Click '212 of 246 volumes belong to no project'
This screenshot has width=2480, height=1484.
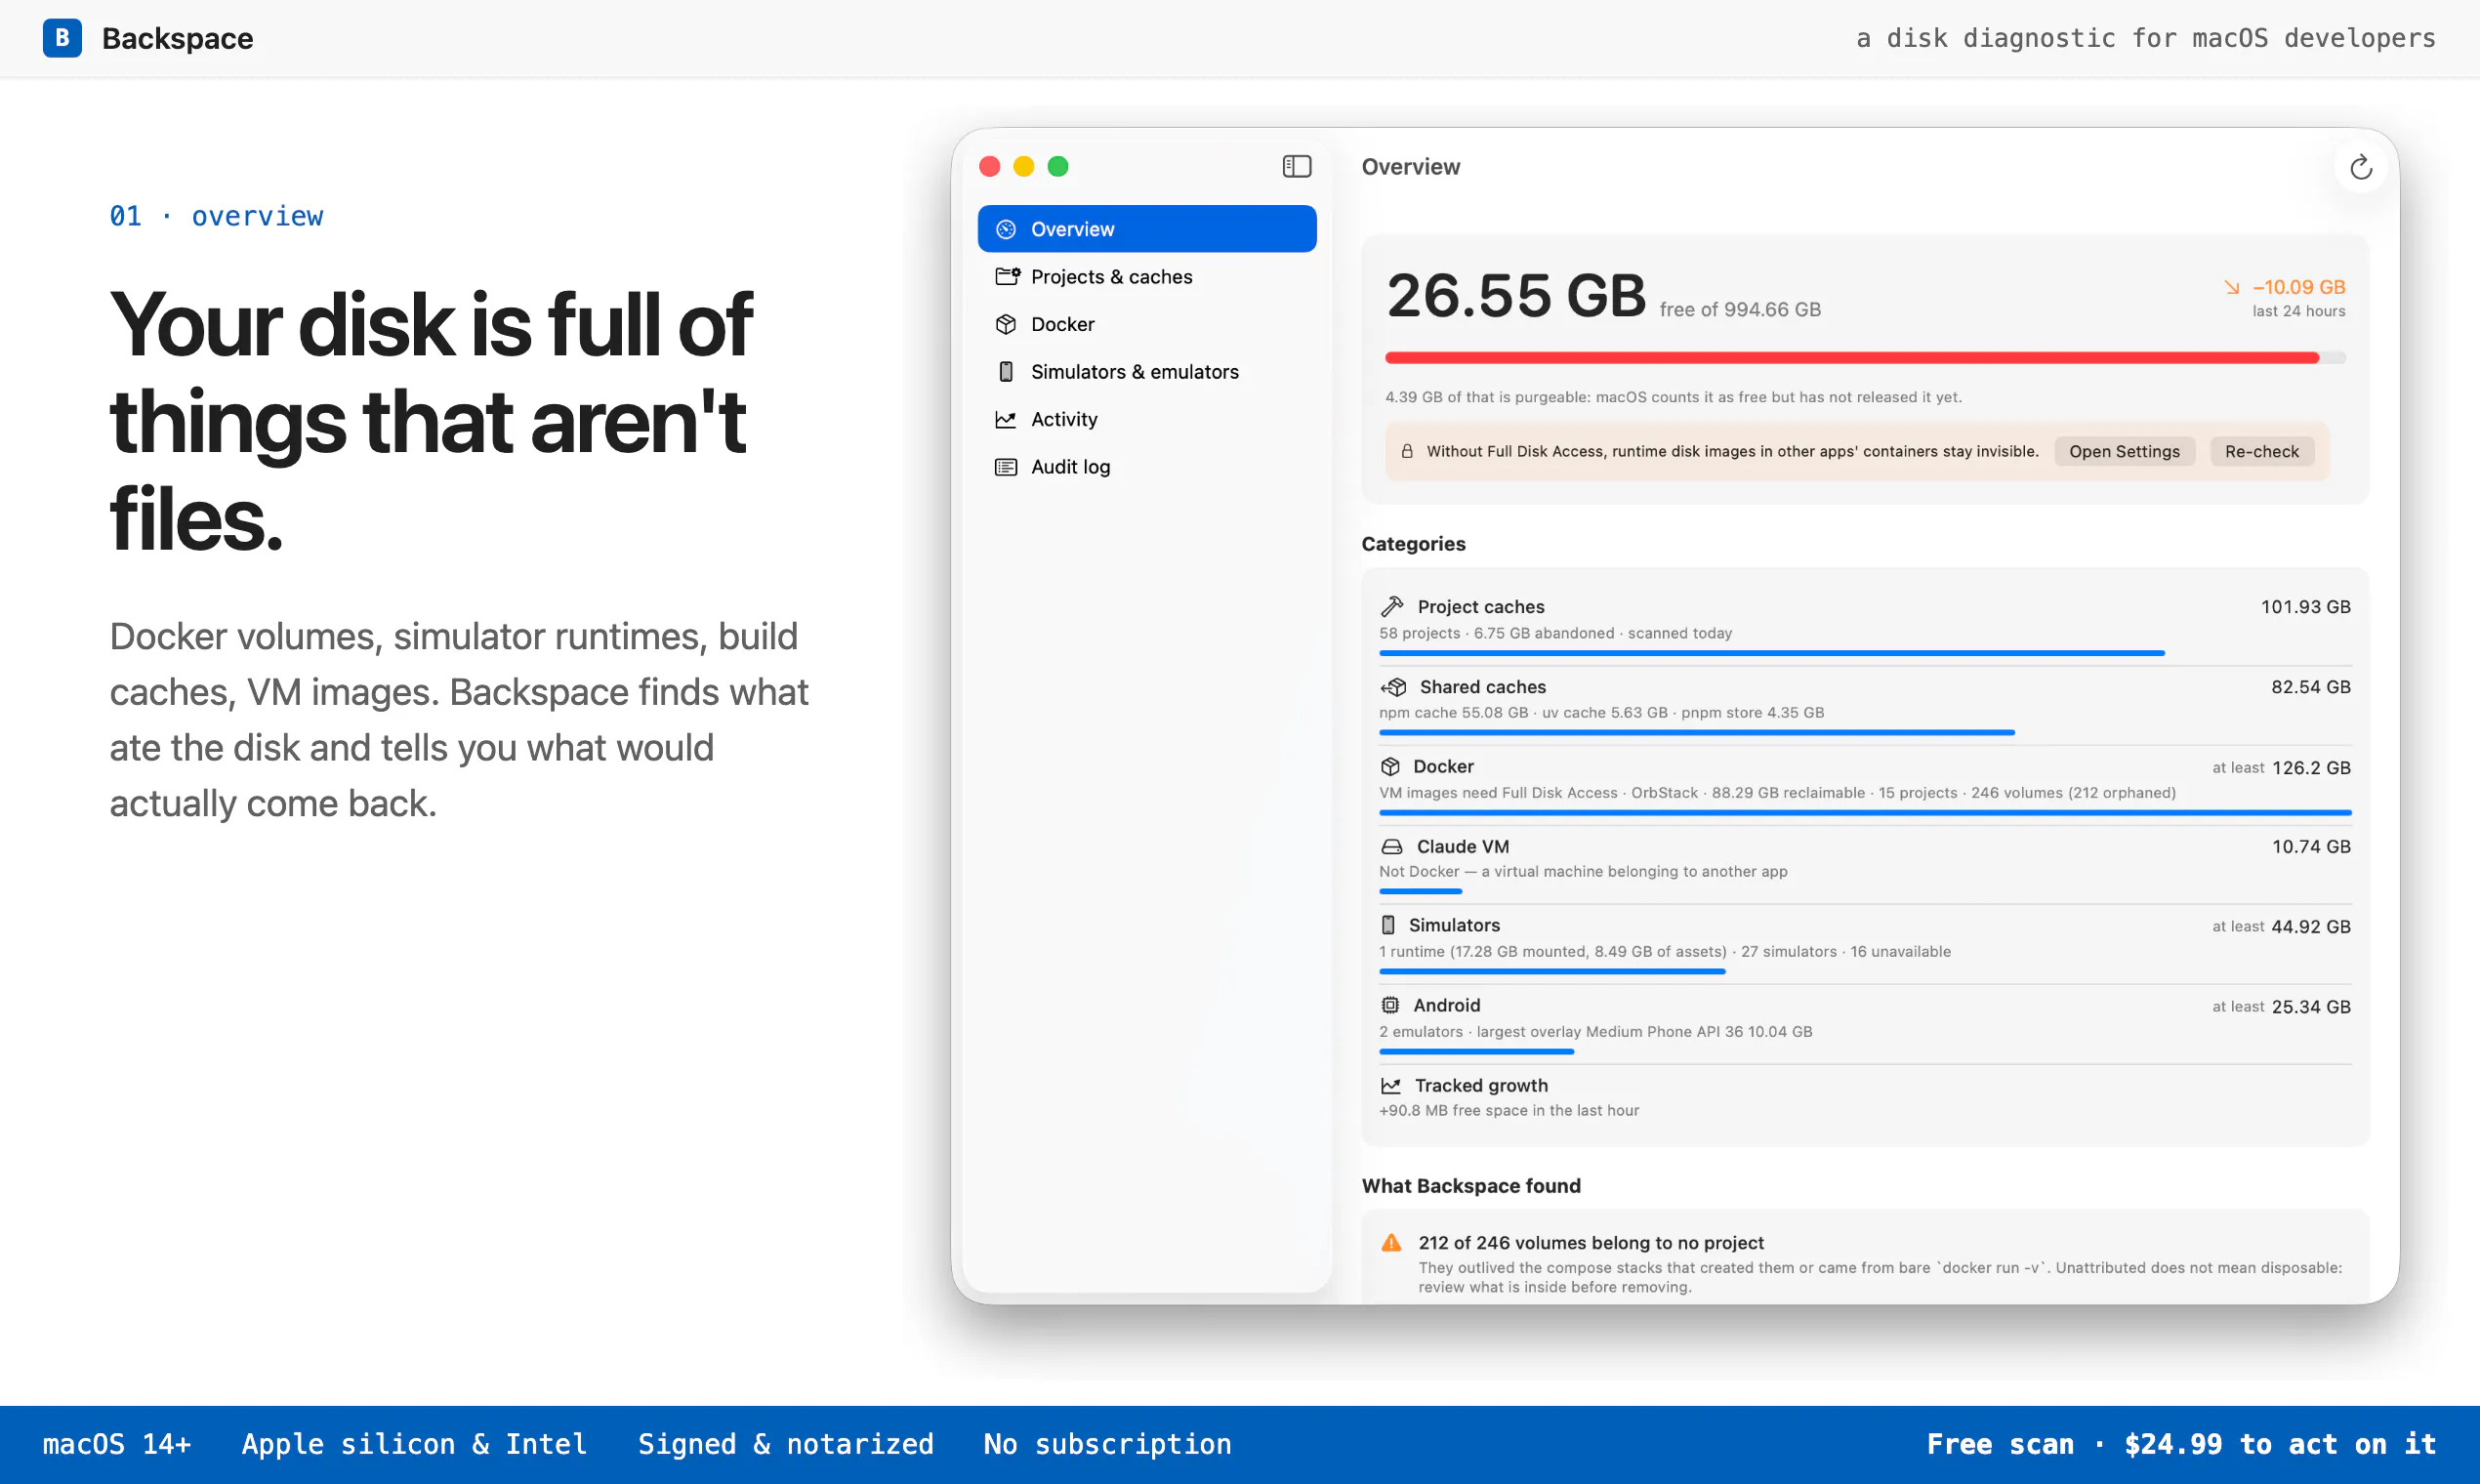1591,1242
